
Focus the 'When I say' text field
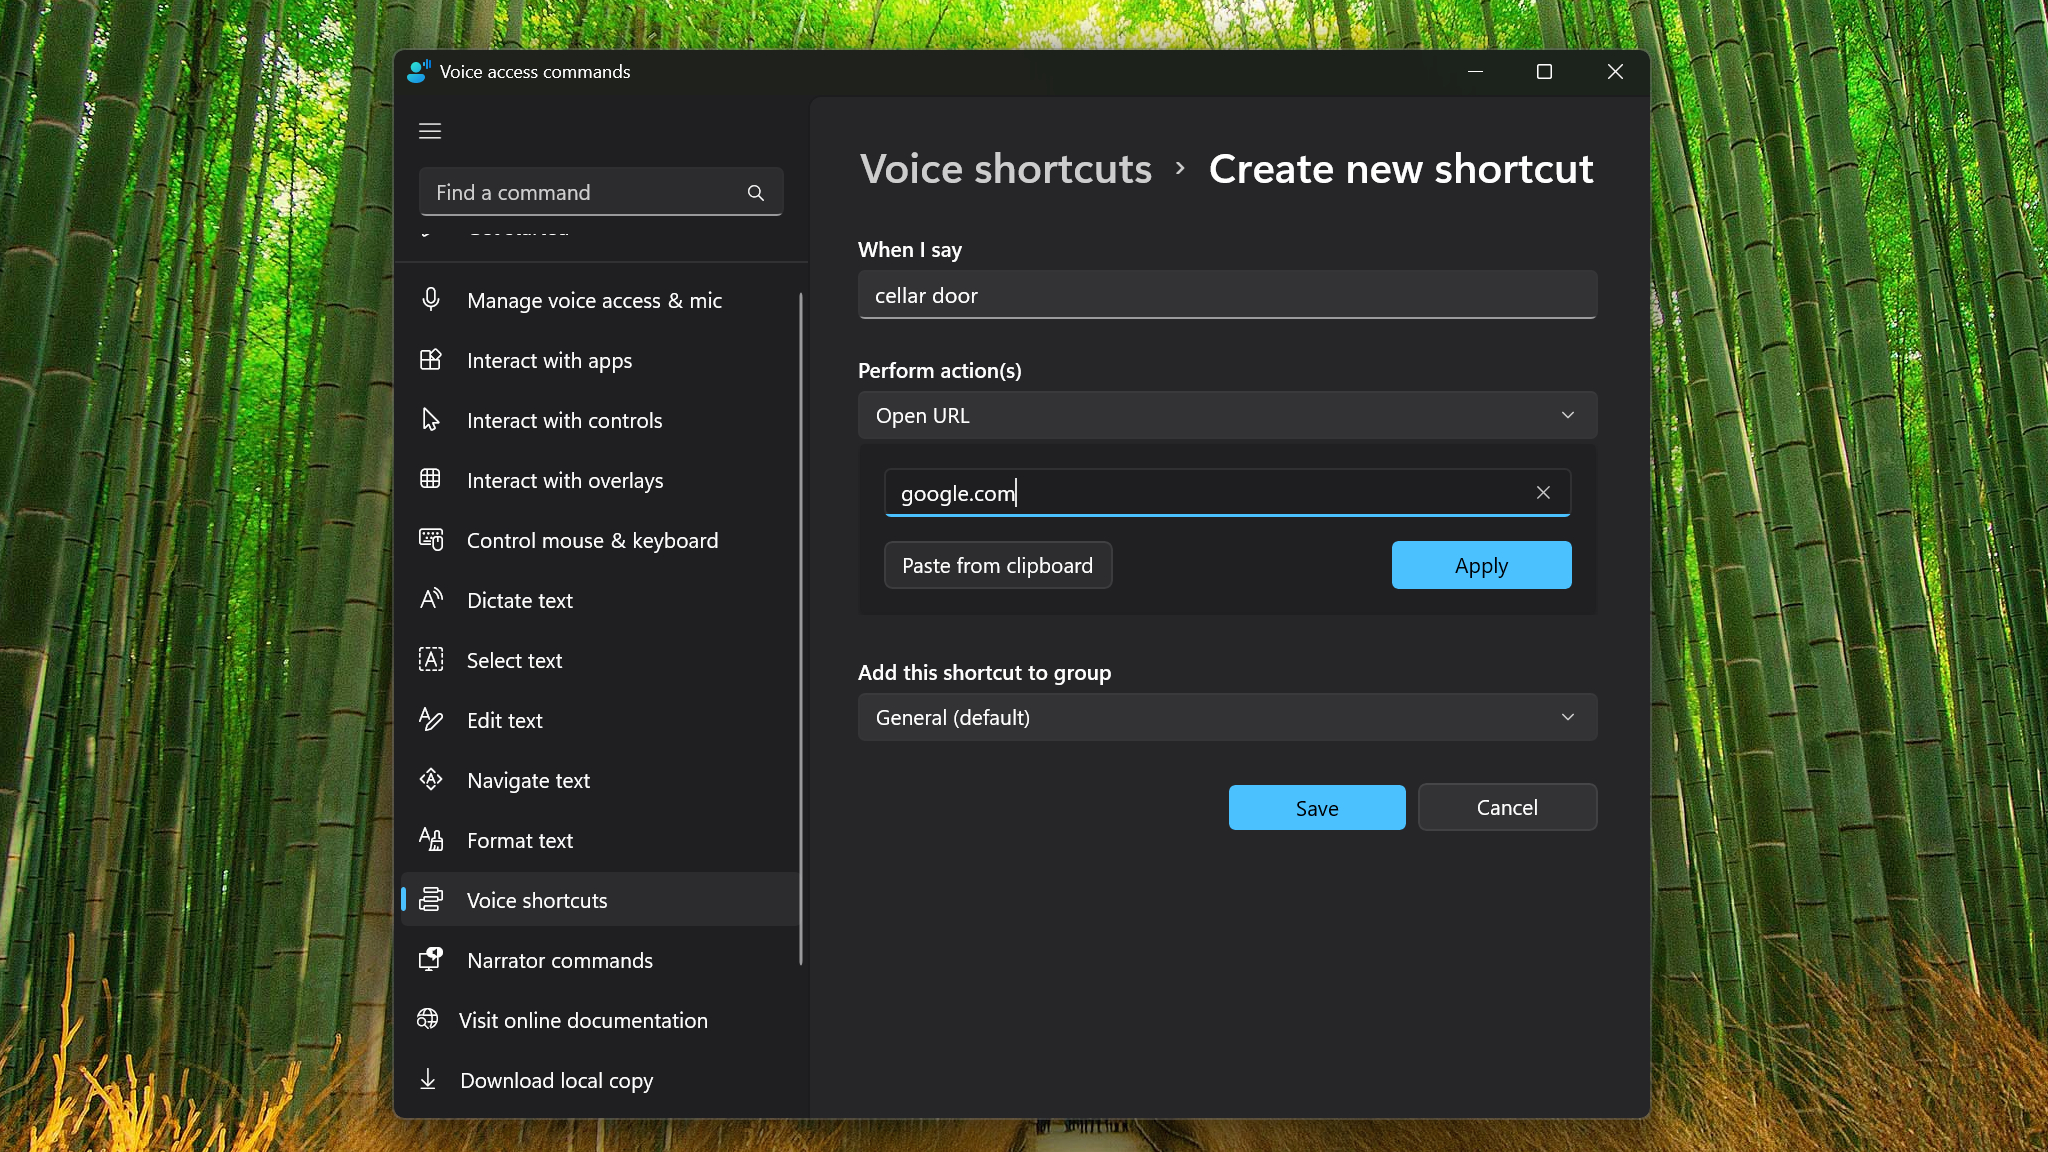coord(1226,296)
